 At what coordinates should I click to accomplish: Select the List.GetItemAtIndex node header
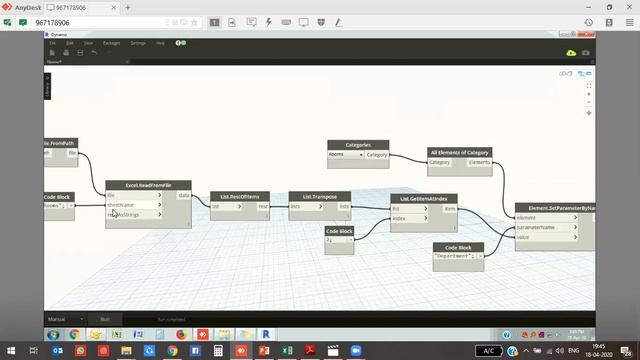point(424,199)
